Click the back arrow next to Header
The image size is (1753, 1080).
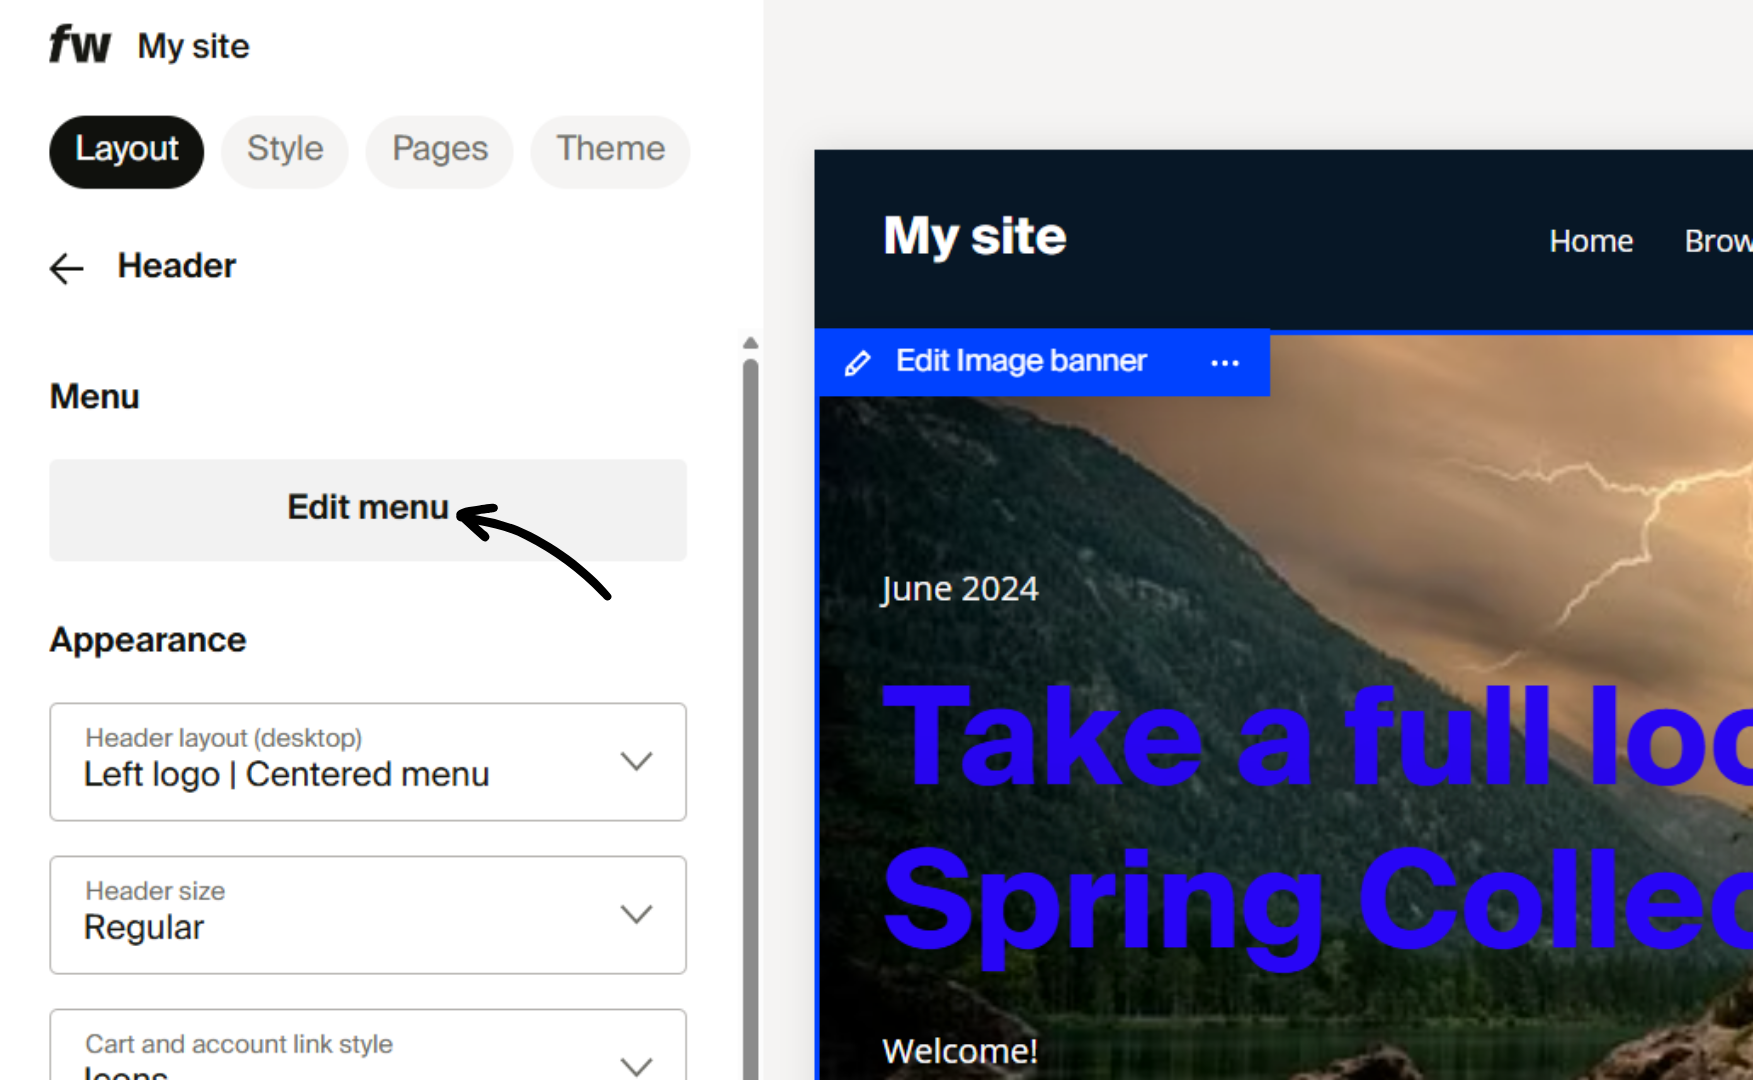65,267
